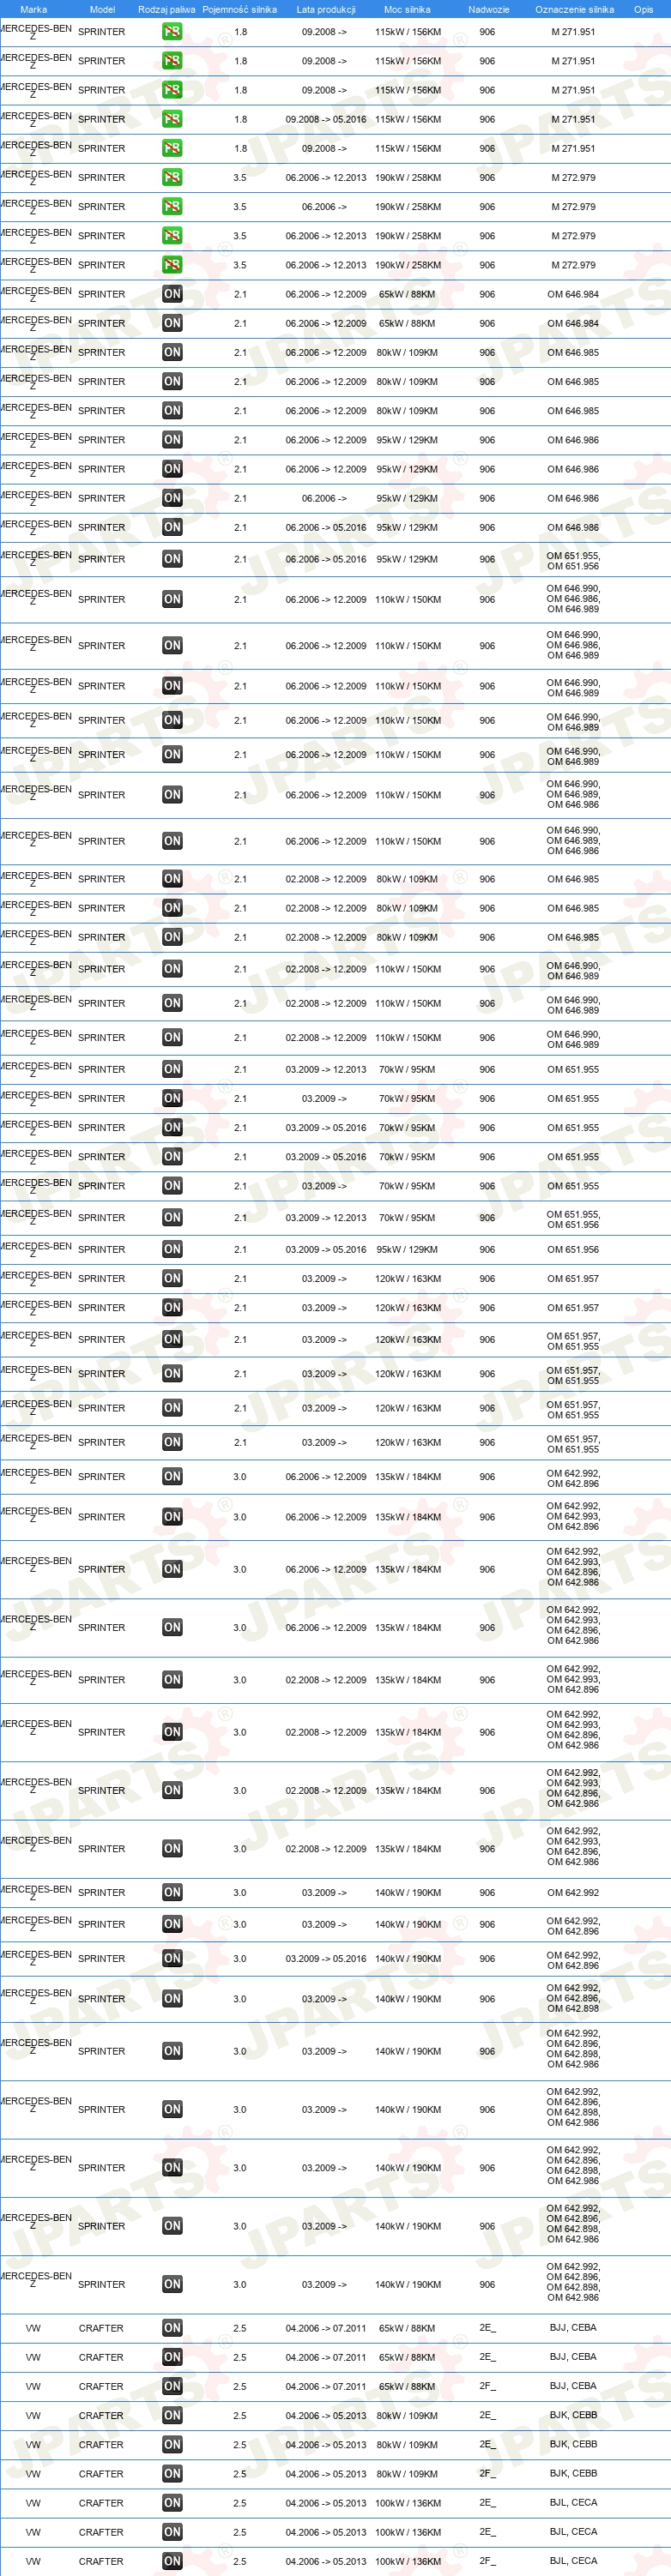
Task: Click PB icon in 3.5 open-ended 06.2006 row
Action: (172, 207)
